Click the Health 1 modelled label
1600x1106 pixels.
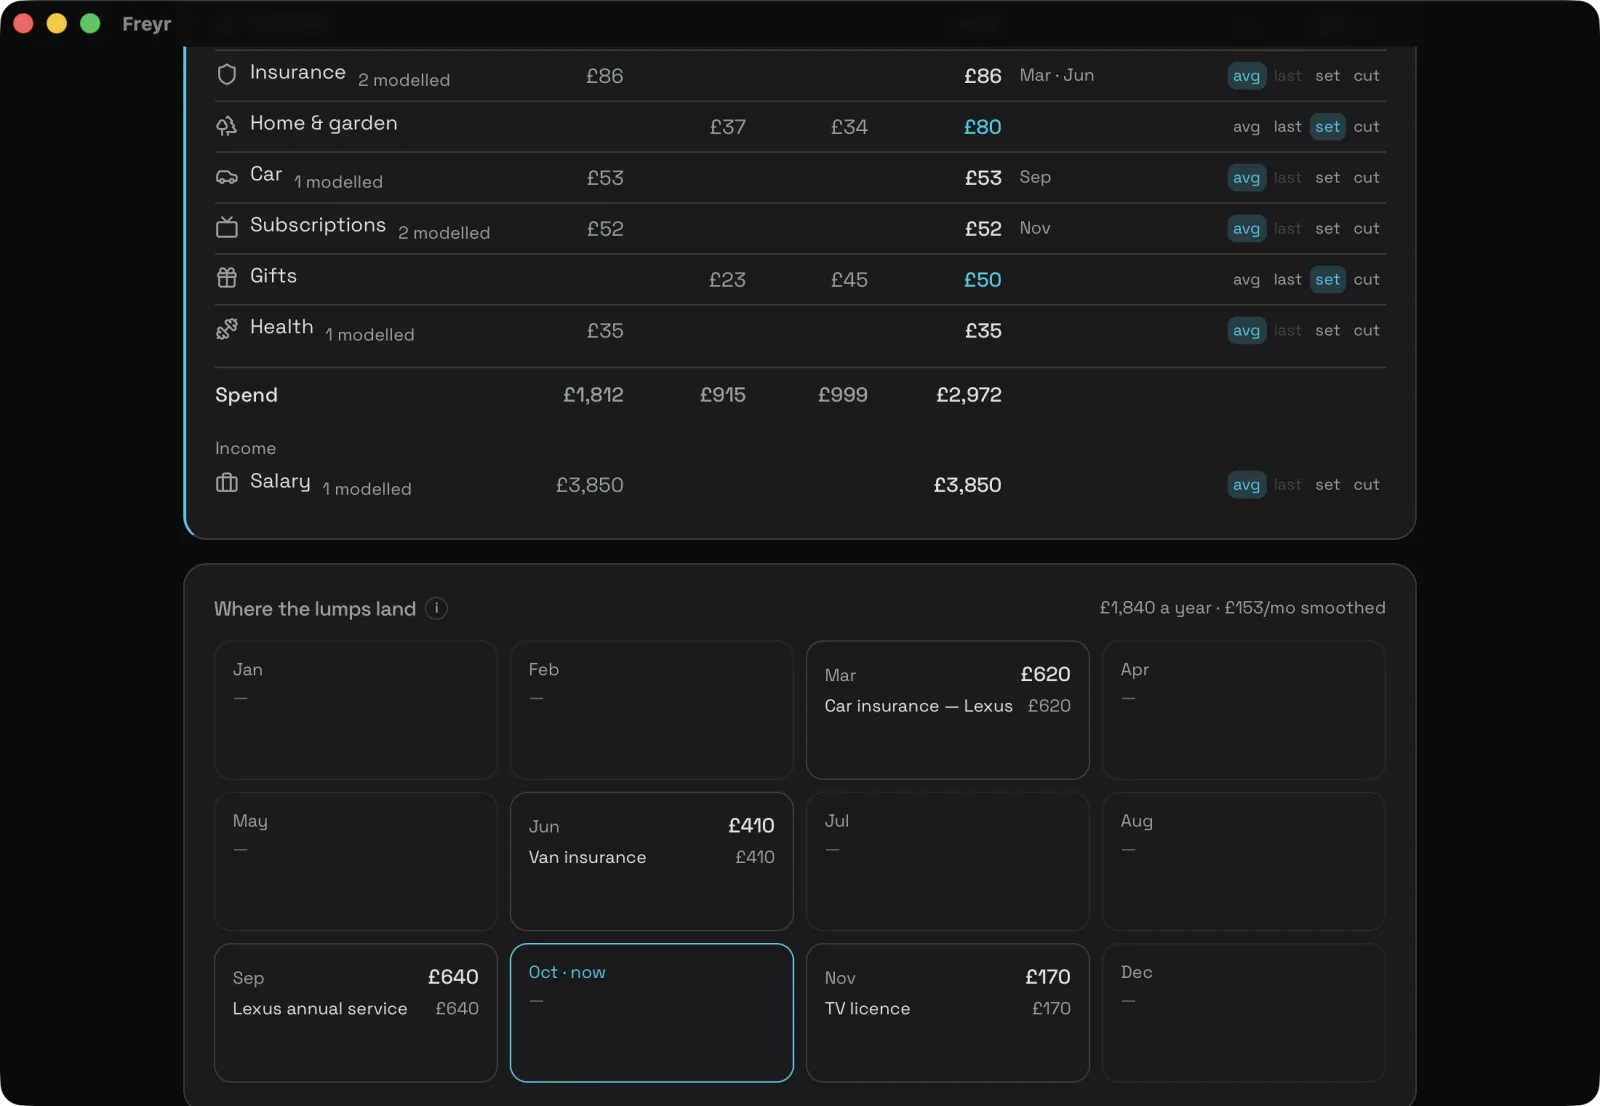(x=369, y=335)
